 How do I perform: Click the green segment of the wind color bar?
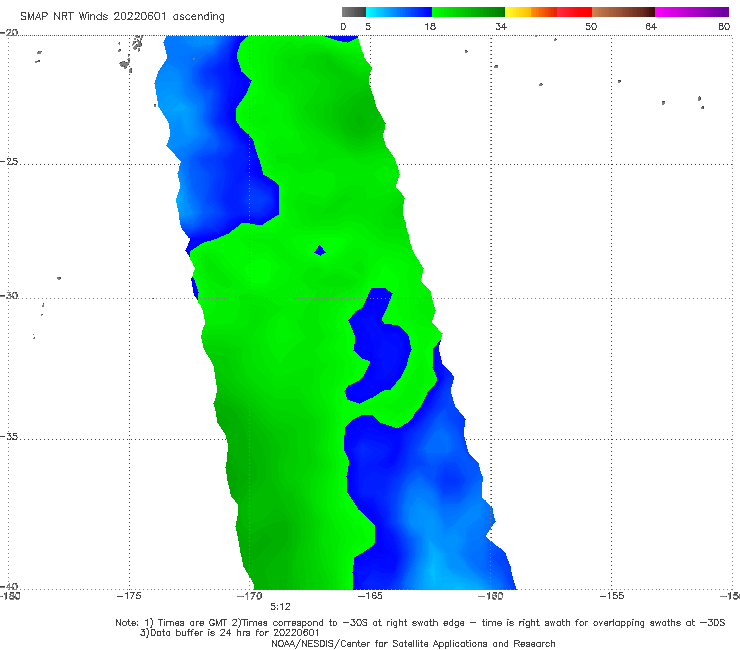tap(468, 12)
